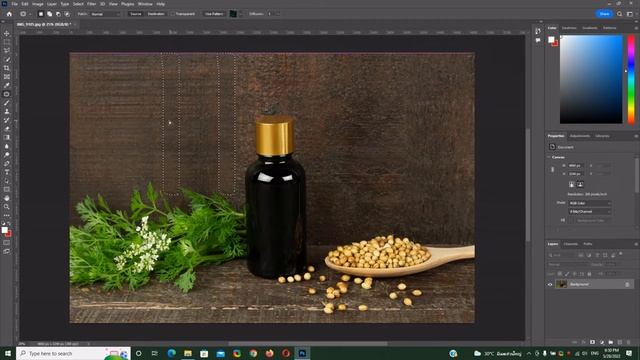
Task: Create new adjustment layer from Layers footer
Action: tap(602, 342)
